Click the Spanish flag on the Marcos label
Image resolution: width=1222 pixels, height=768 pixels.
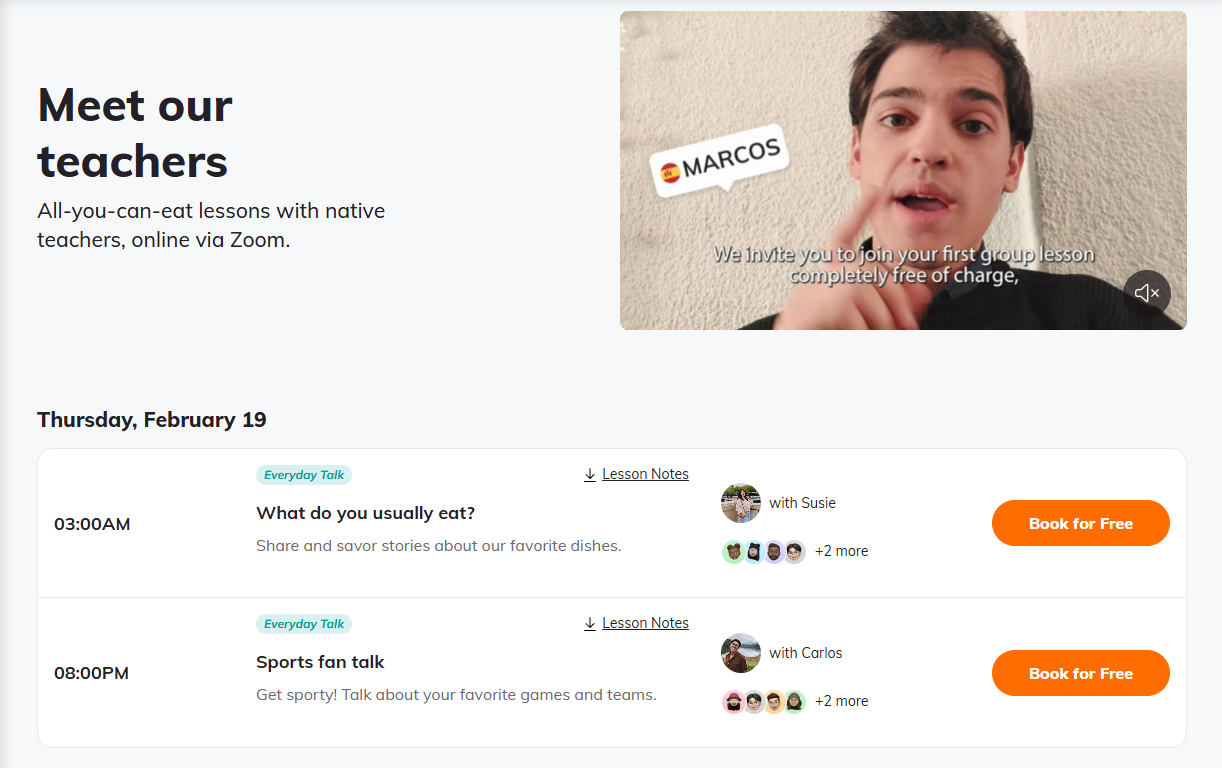(x=670, y=172)
